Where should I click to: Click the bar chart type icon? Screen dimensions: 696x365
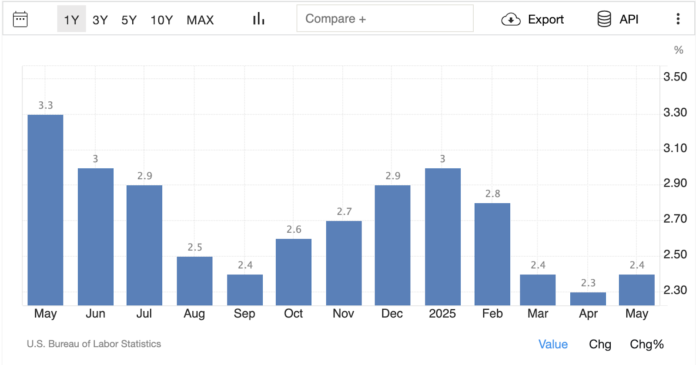(258, 19)
